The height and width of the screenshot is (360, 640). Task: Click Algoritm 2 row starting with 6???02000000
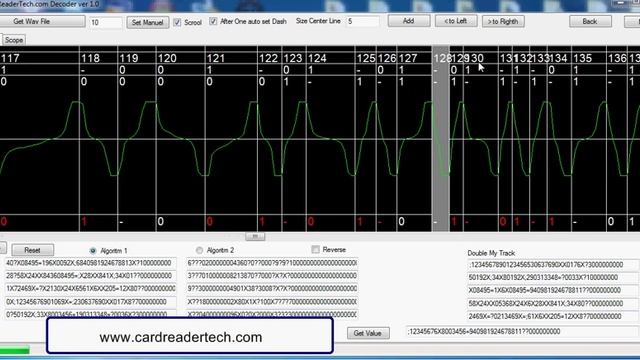pos(272,263)
